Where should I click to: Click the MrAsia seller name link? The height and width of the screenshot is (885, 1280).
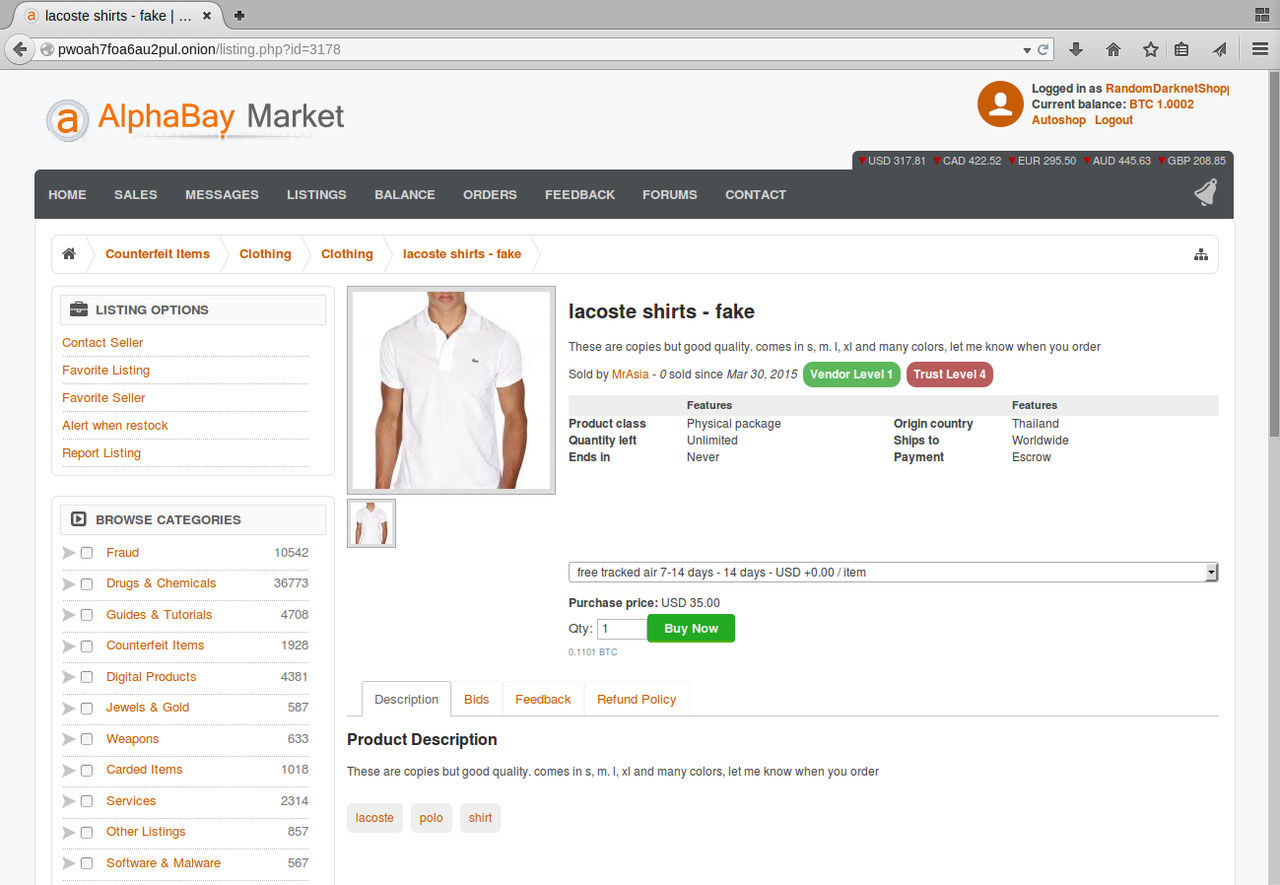point(630,374)
